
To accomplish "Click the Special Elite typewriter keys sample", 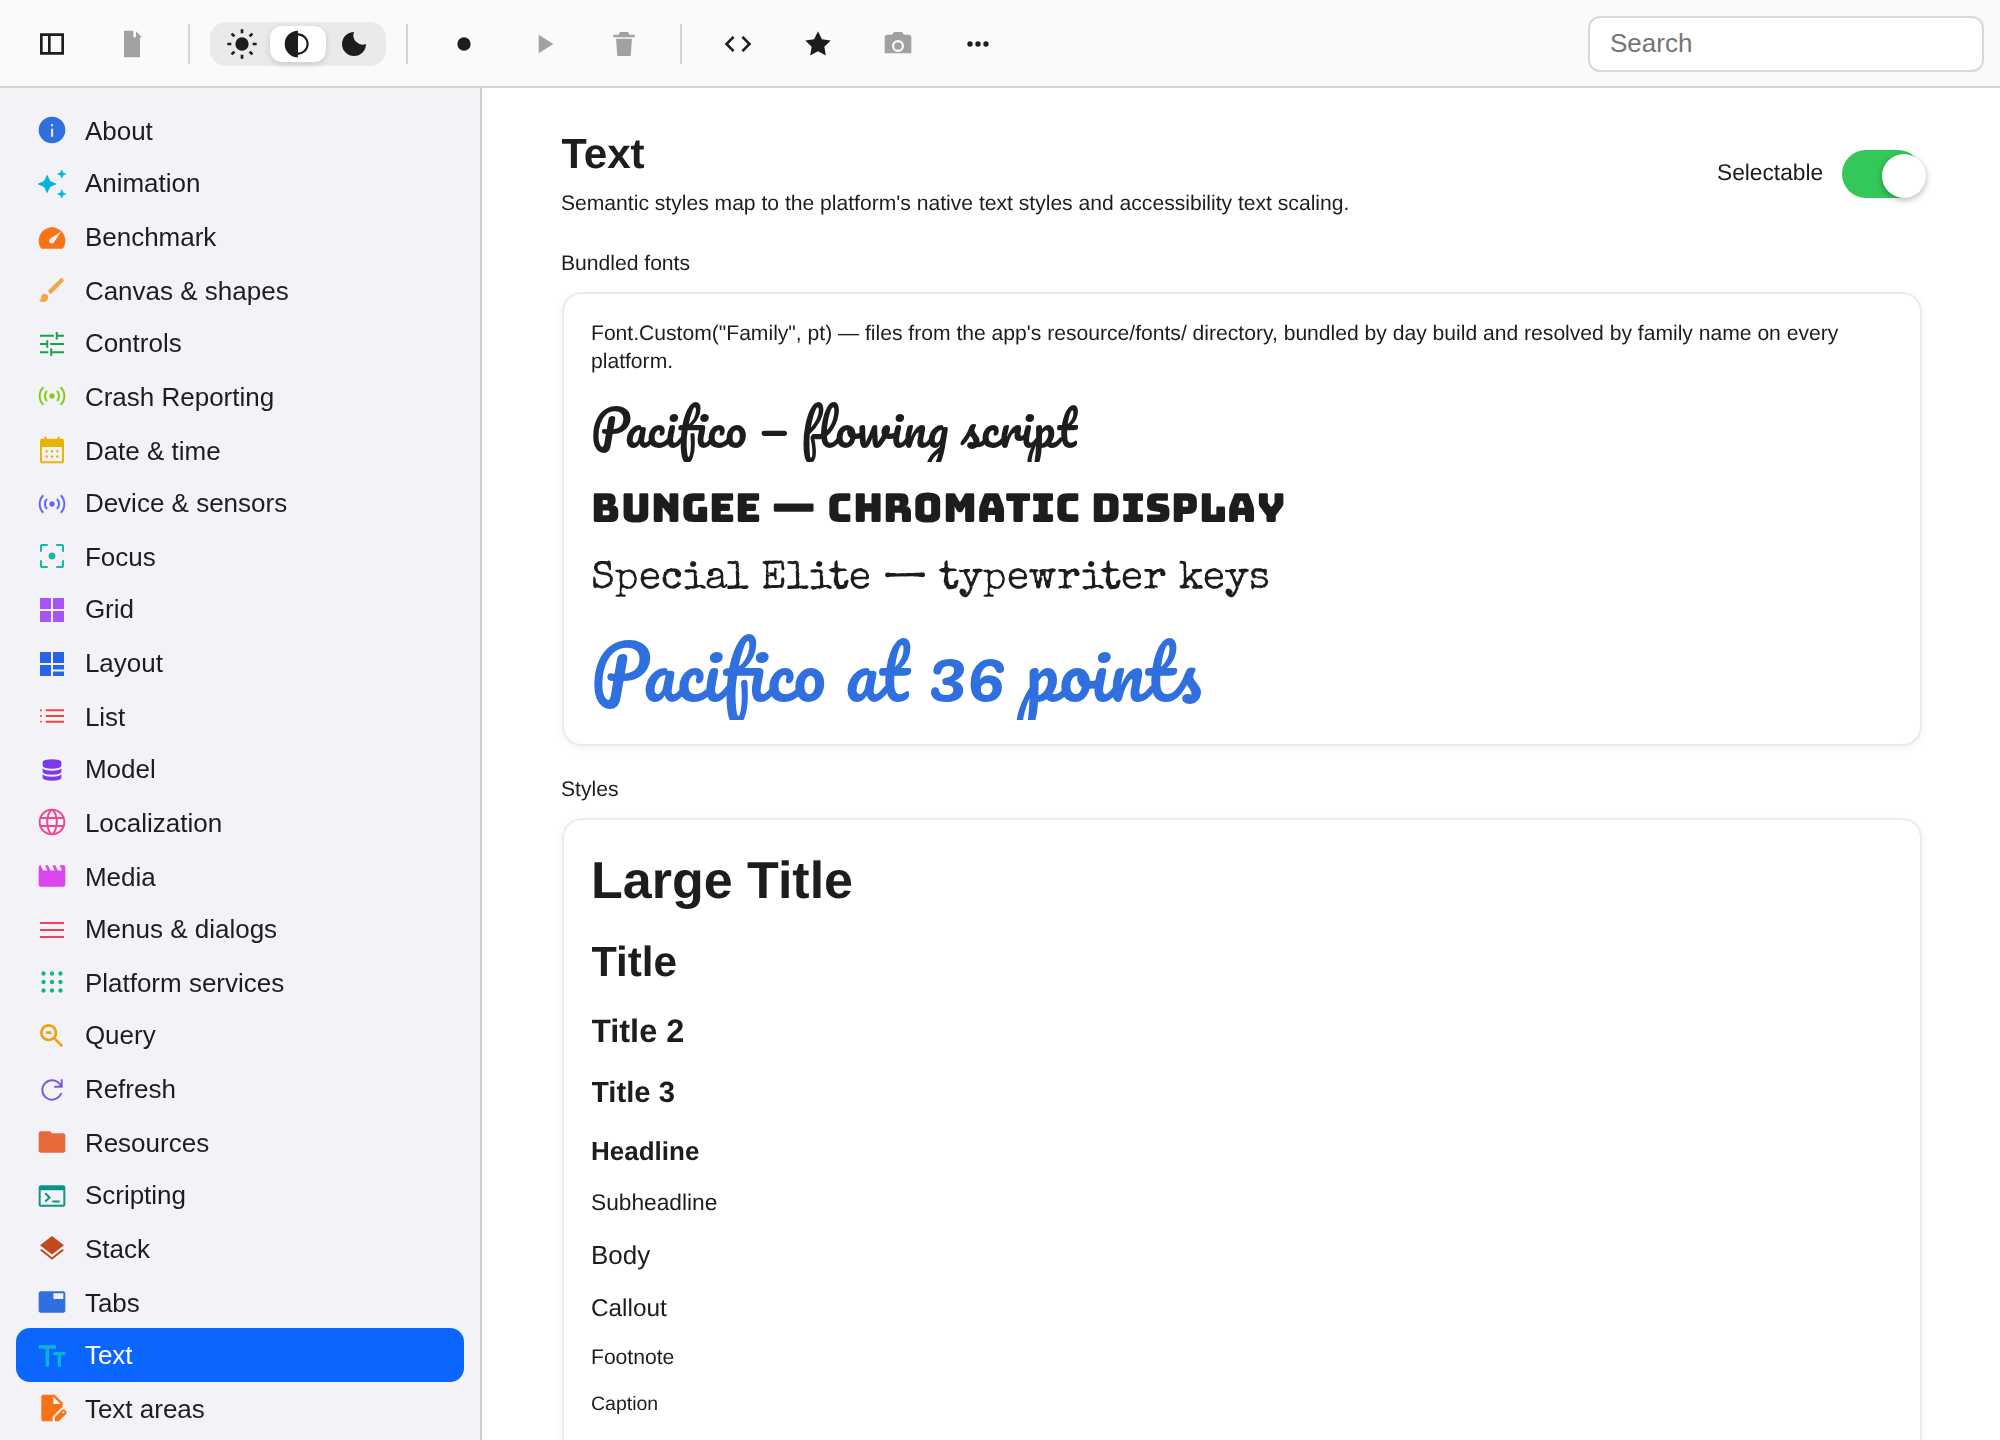I will tap(930, 577).
